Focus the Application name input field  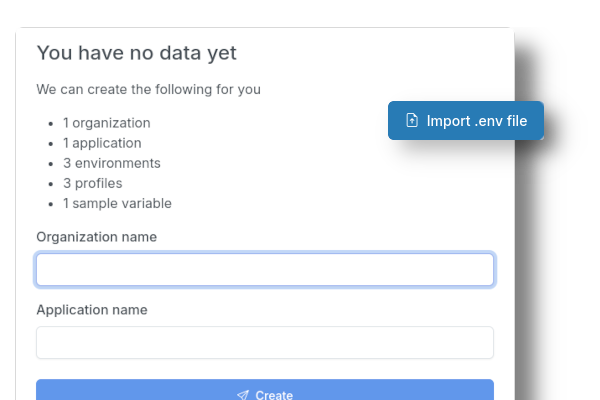(x=265, y=342)
